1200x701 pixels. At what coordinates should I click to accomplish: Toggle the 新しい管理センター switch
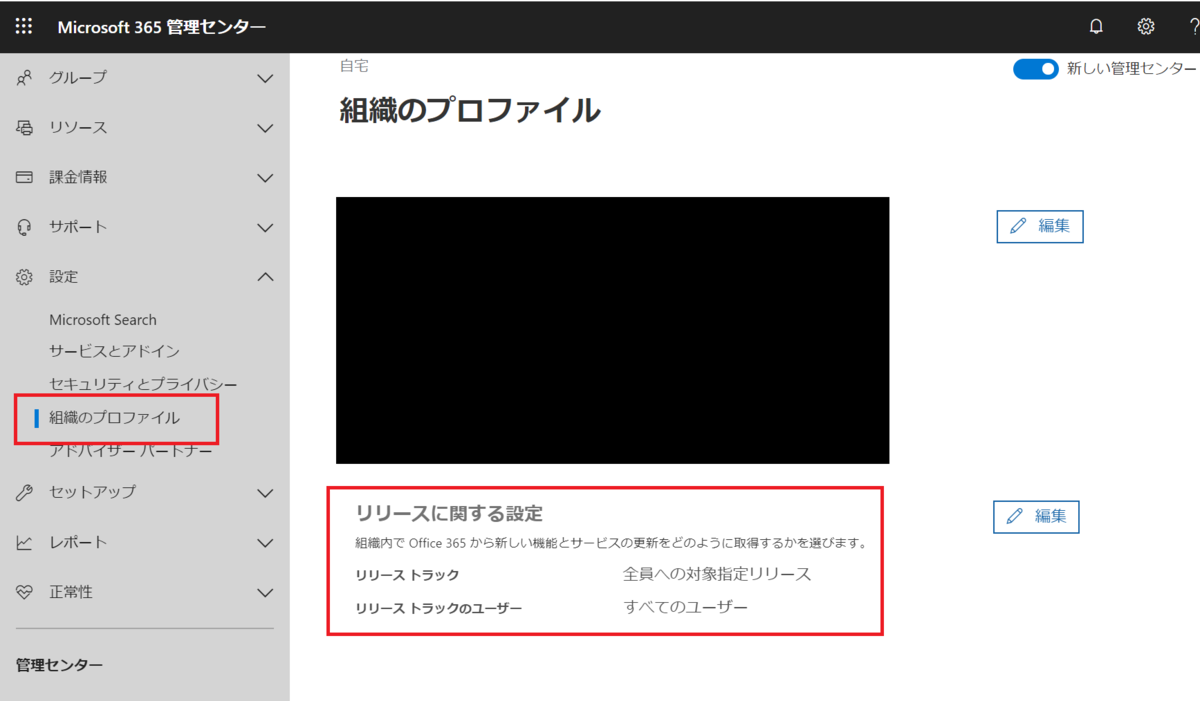point(1035,69)
